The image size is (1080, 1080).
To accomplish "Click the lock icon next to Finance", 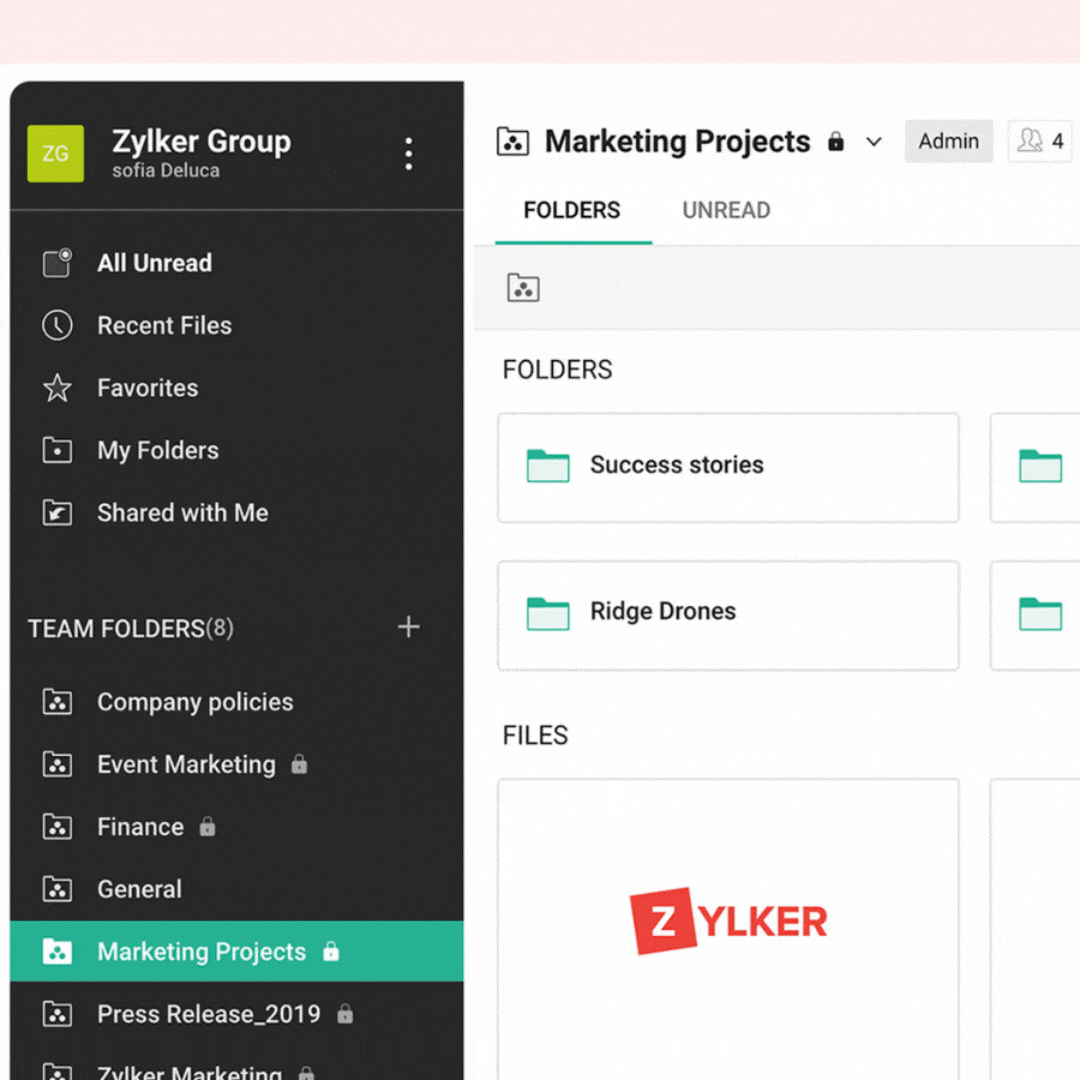I will pyautogui.click(x=207, y=826).
